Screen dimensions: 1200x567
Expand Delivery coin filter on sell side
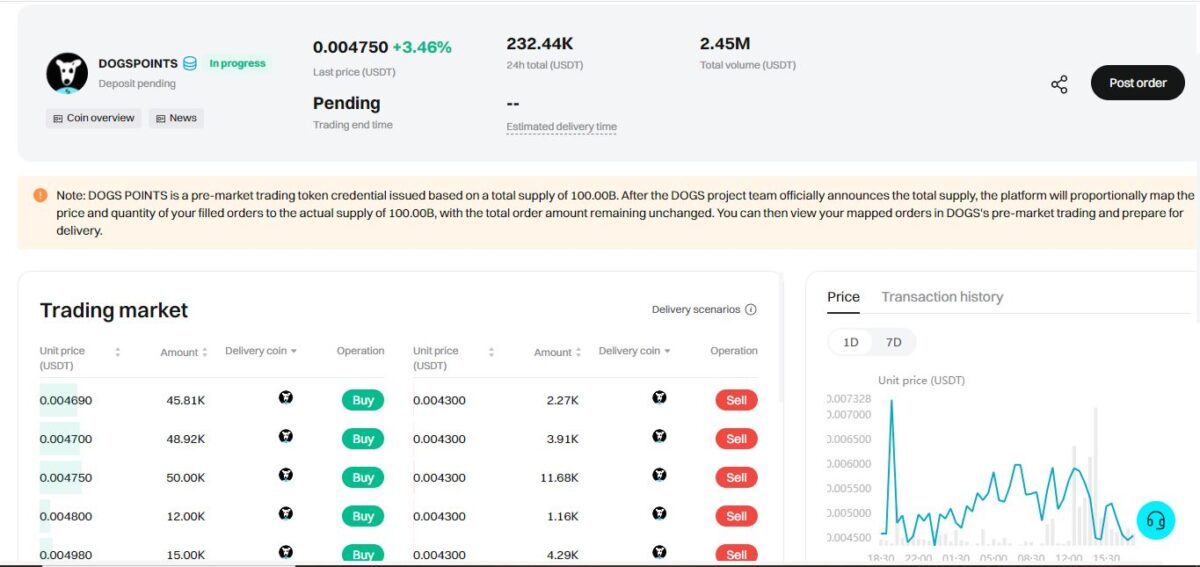(667, 351)
